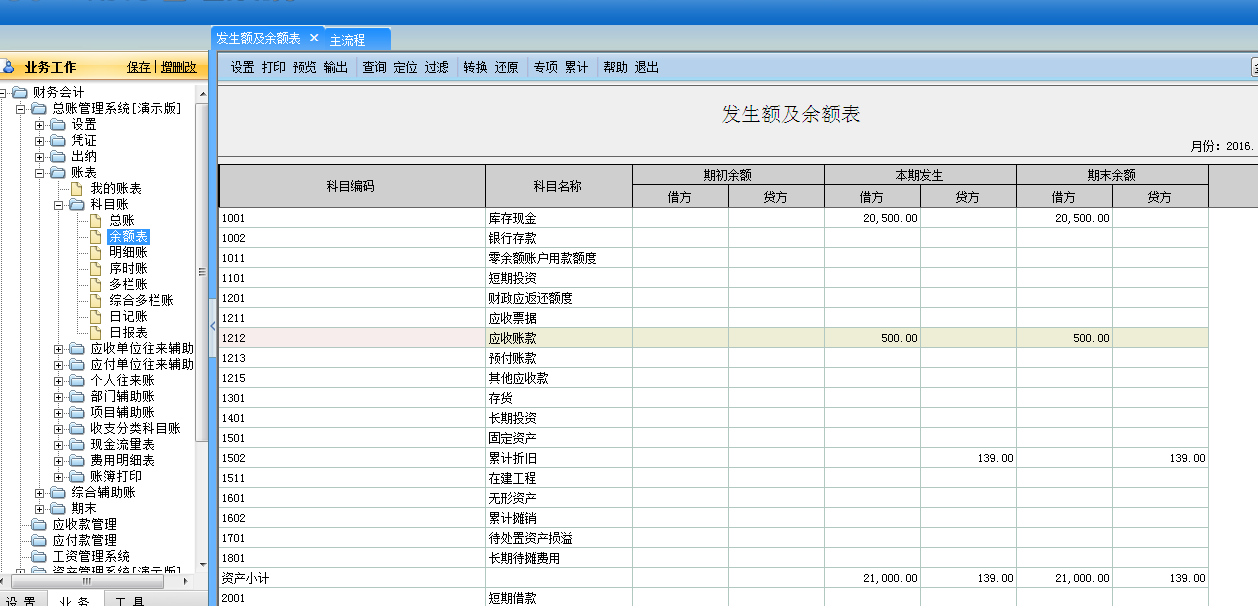The height and width of the screenshot is (606, 1258).
Task: Click the 保存 link in sidebar header
Action: (x=139, y=68)
